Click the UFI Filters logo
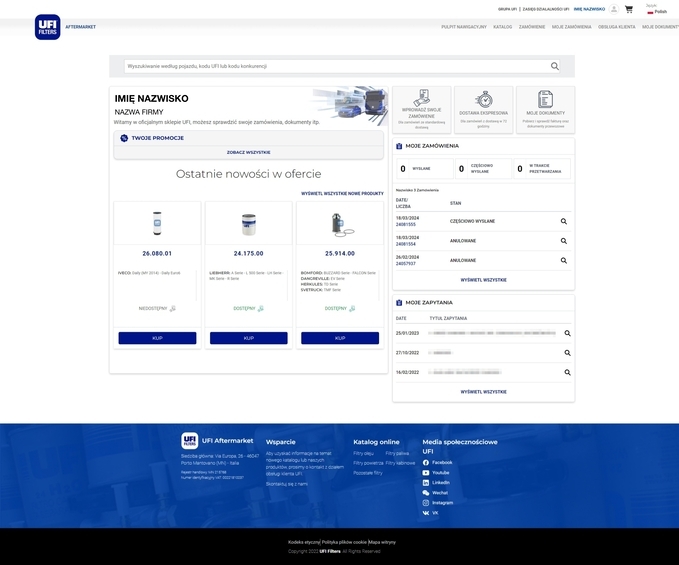The image size is (679, 565). pyautogui.click(x=47, y=27)
